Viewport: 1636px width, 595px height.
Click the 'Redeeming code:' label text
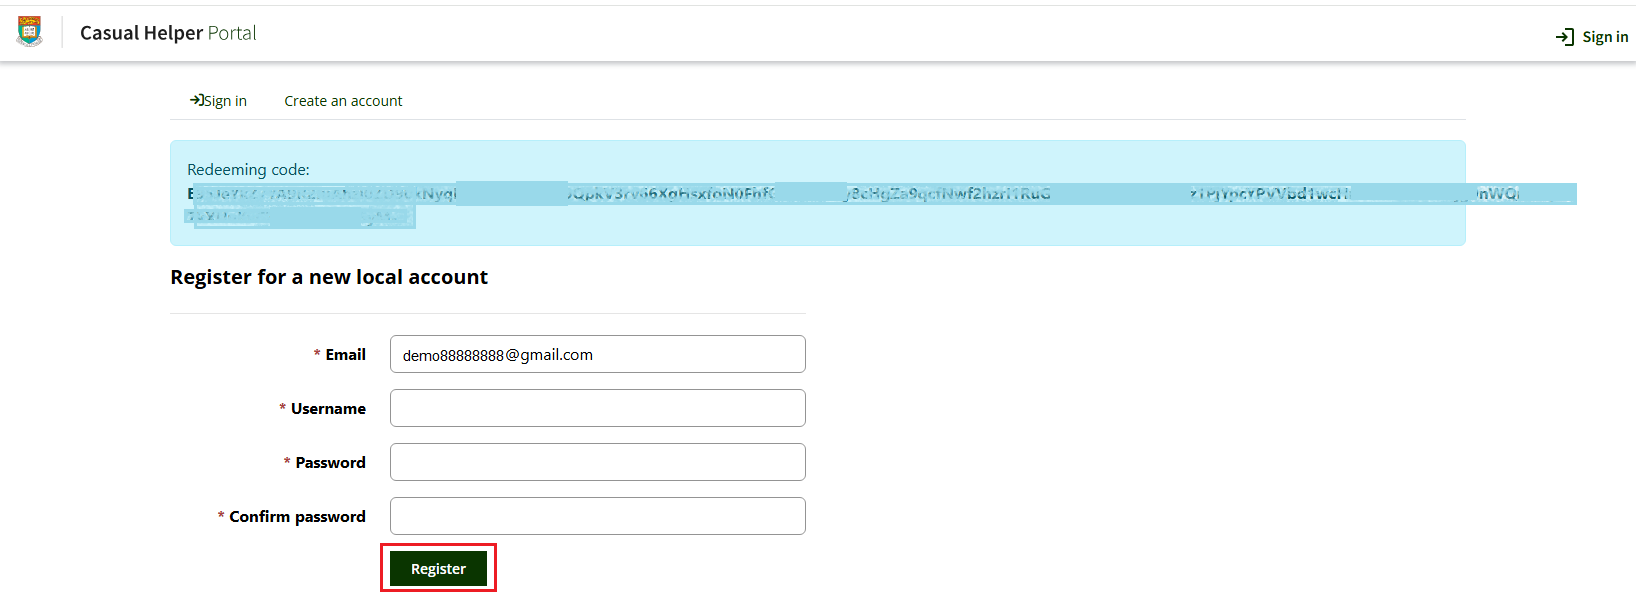[248, 170]
